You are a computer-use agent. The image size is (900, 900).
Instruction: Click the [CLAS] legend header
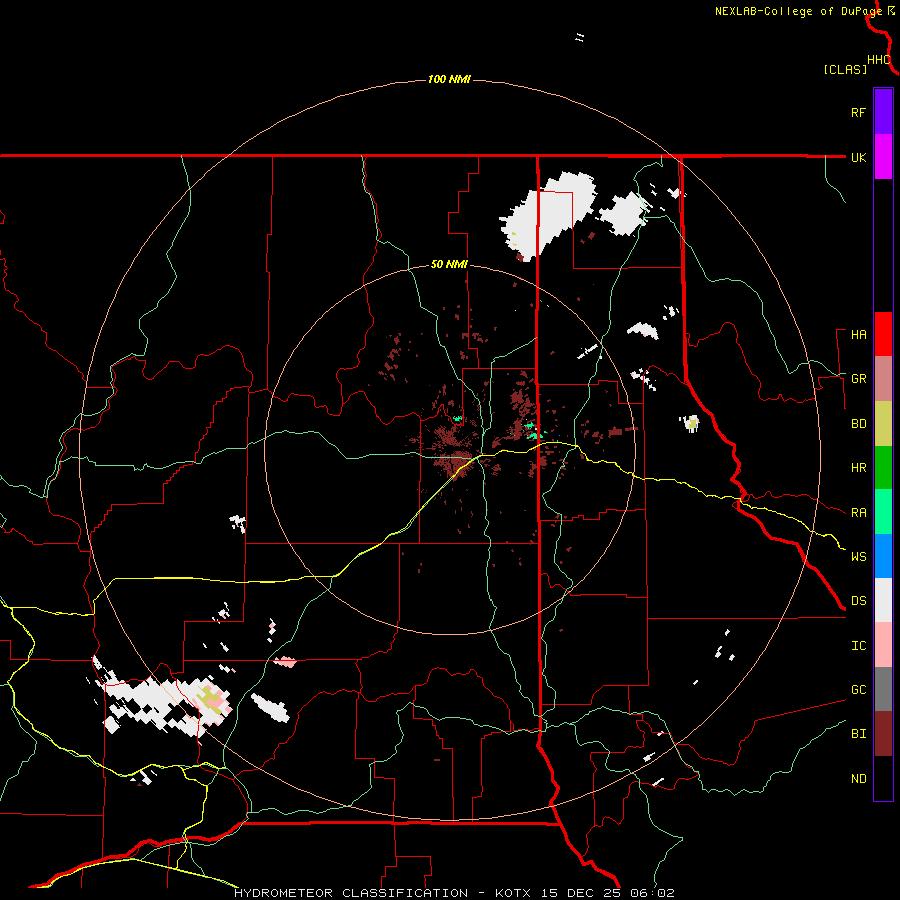point(845,69)
